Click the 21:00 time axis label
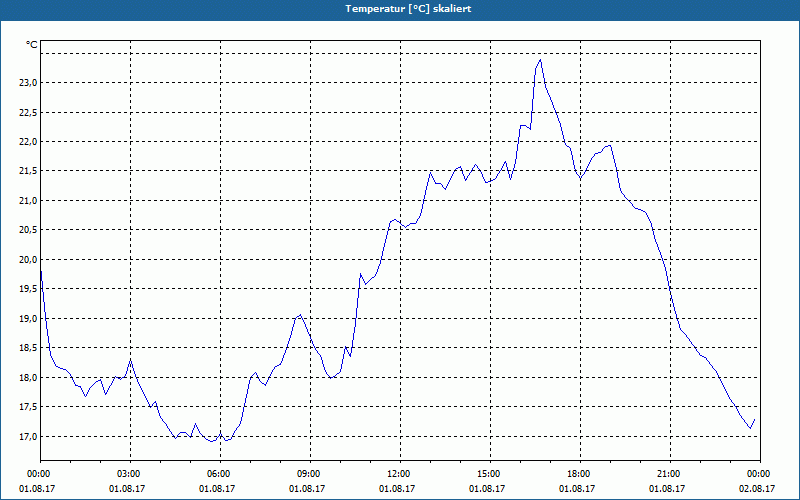The height and width of the screenshot is (500, 800). 670,474
